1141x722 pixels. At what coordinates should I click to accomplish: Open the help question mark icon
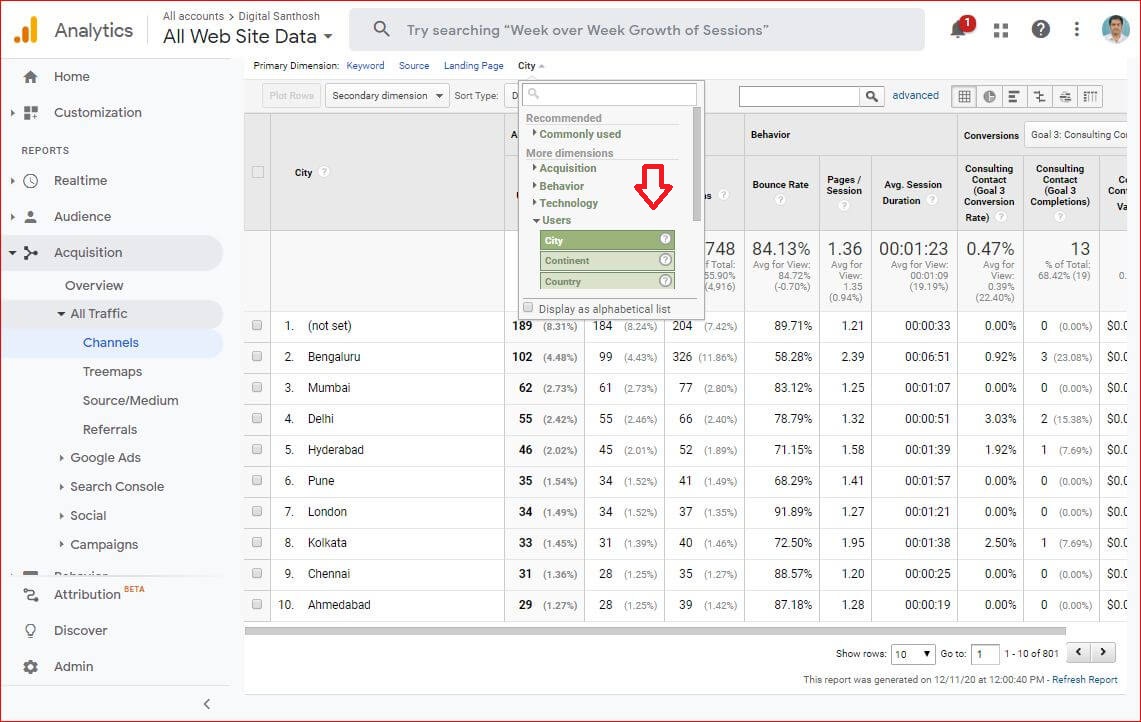pyautogui.click(x=1040, y=30)
